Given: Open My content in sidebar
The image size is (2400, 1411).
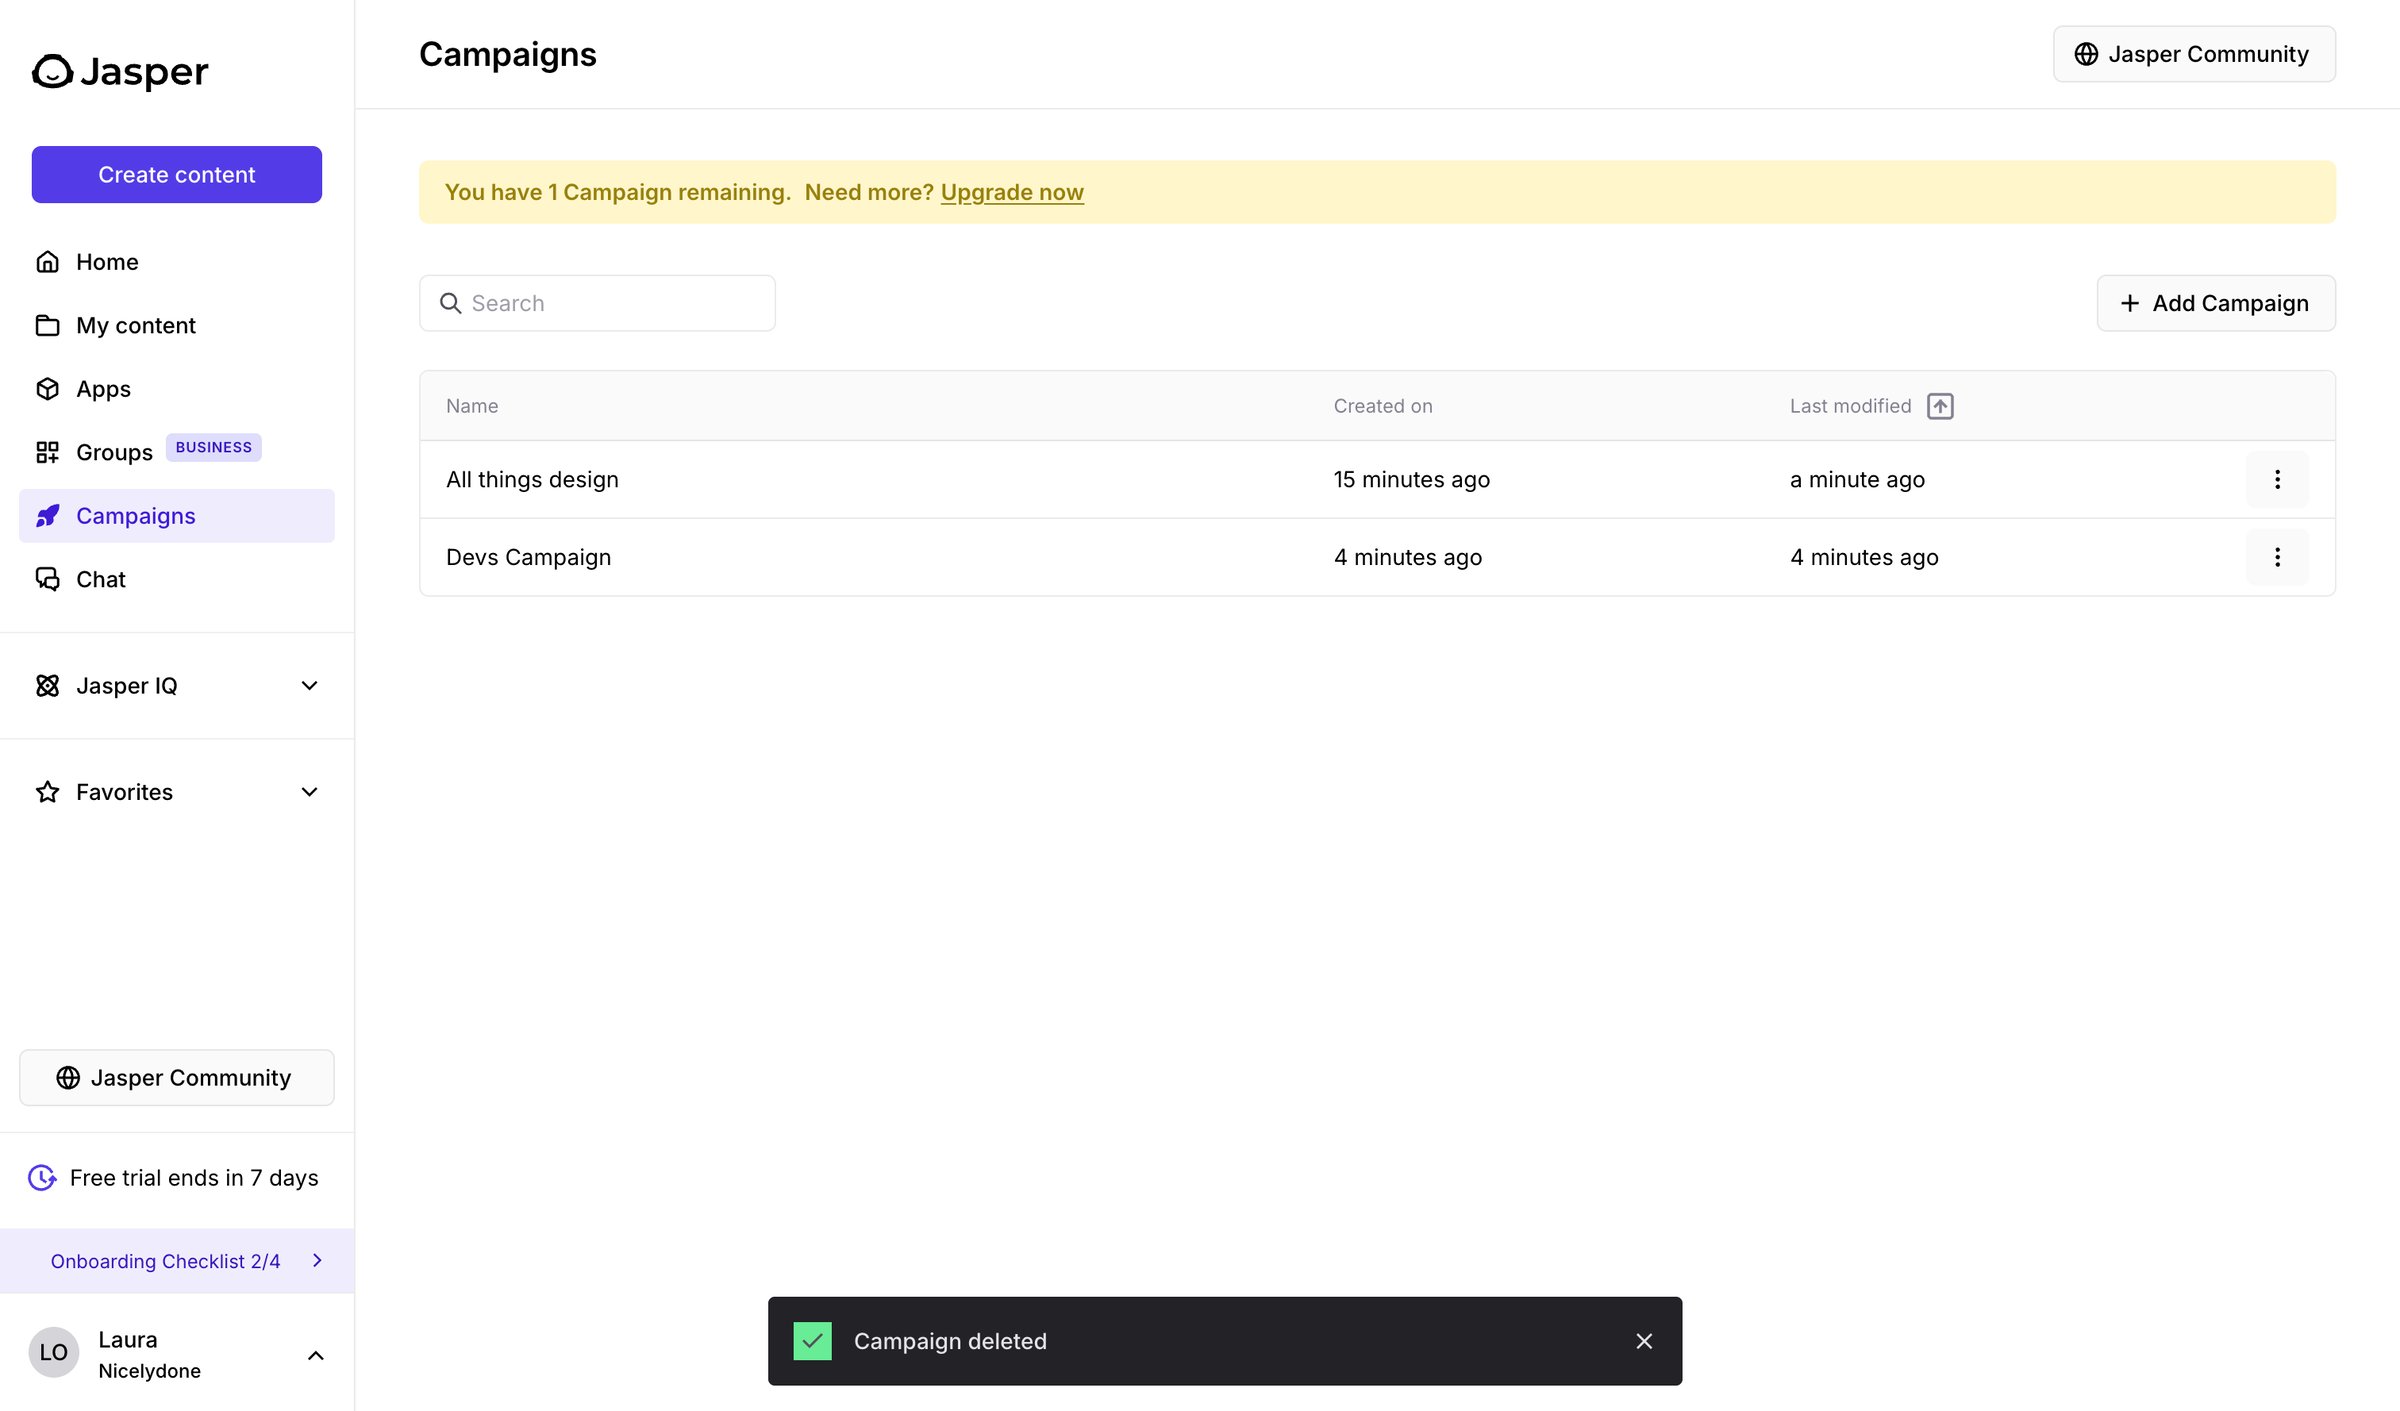Looking at the screenshot, I should (177, 325).
